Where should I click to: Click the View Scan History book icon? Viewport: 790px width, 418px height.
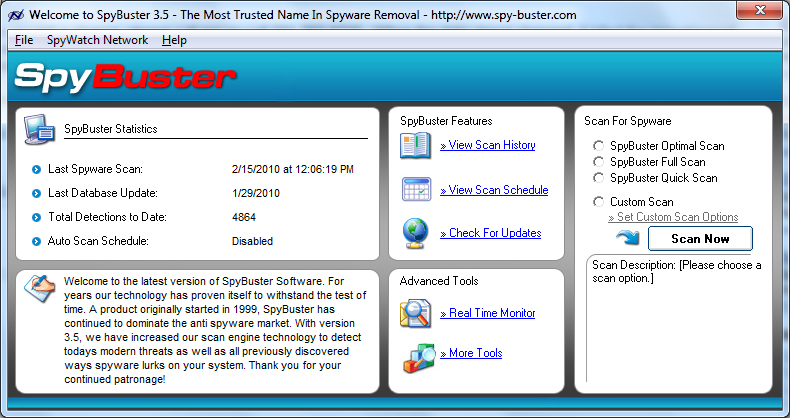[416, 145]
